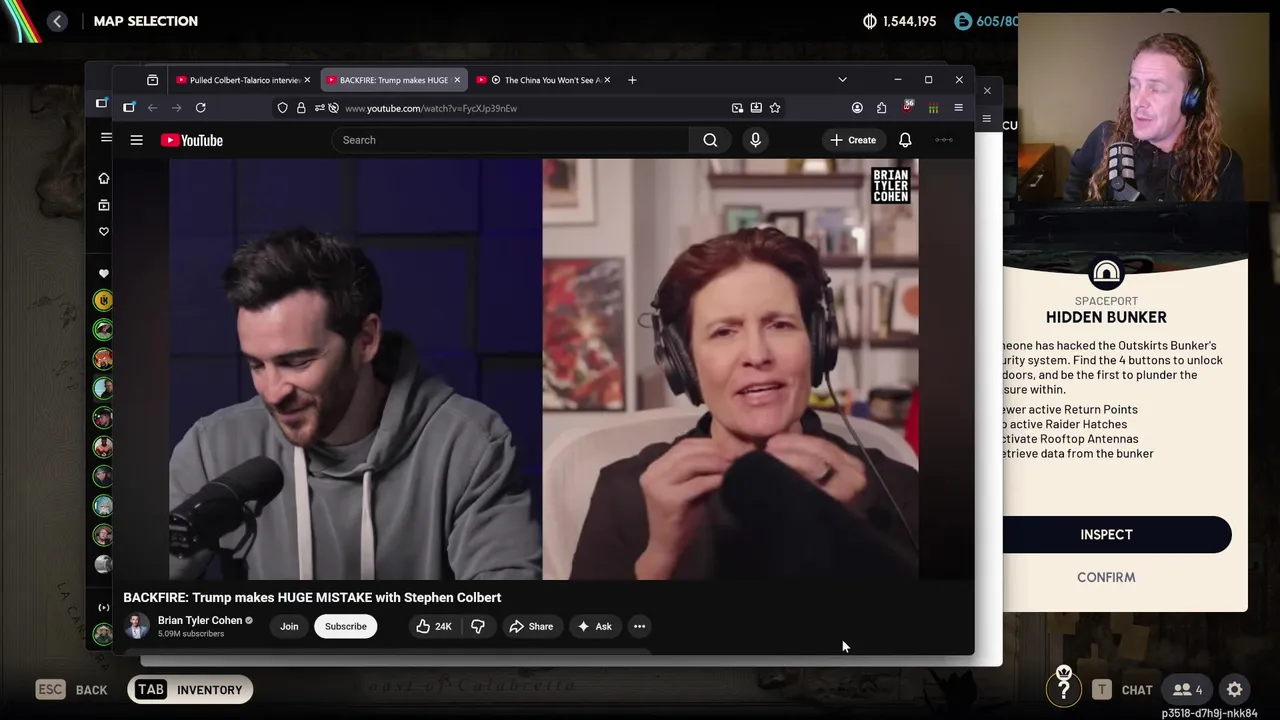Open the T CHAT button
Image resolution: width=1280 pixels, height=720 pixels.
tap(1122, 689)
